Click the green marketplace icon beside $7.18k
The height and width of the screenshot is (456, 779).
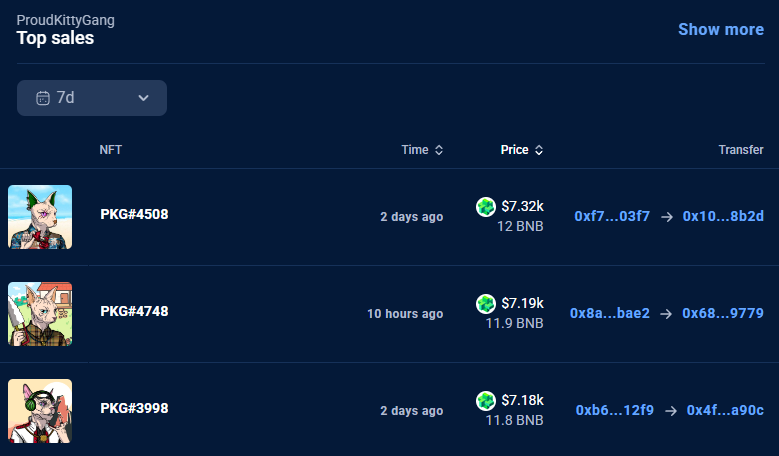pyautogui.click(x=486, y=400)
